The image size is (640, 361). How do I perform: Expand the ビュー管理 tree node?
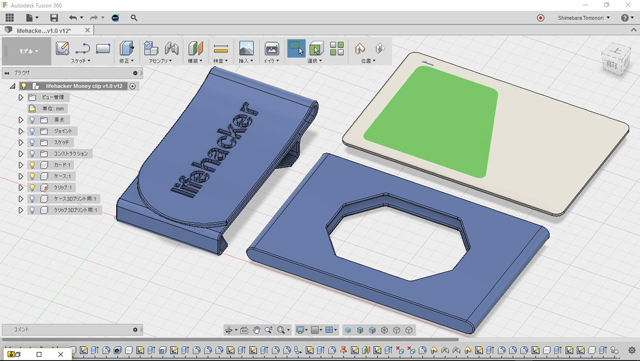[21, 97]
